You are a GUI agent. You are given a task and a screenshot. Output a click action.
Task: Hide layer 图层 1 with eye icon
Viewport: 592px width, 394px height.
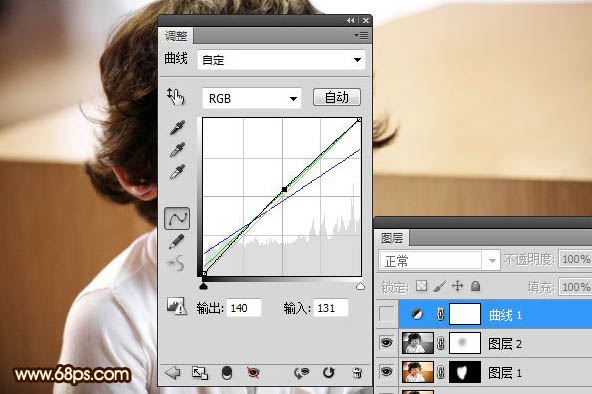387,372
